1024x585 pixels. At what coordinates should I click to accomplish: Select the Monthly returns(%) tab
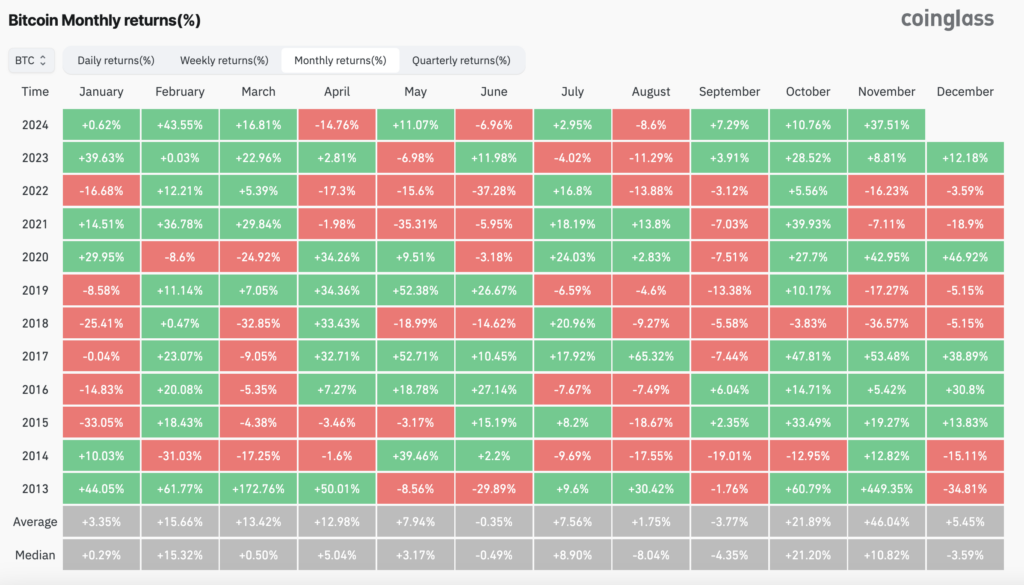pyautogui.click(x=340, y=60)
